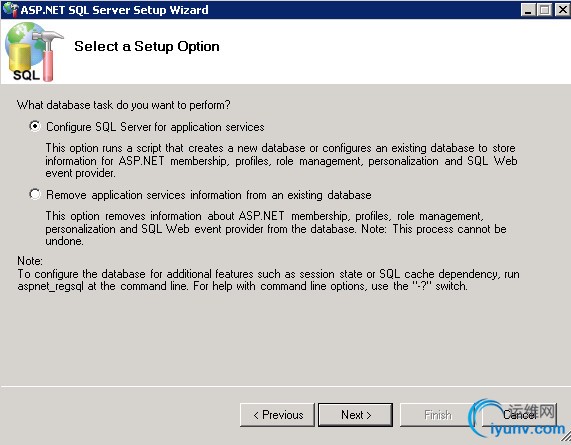This screenshot has height=445, width=571.
Task: Advance with the Next button
Action: point(356,415)
